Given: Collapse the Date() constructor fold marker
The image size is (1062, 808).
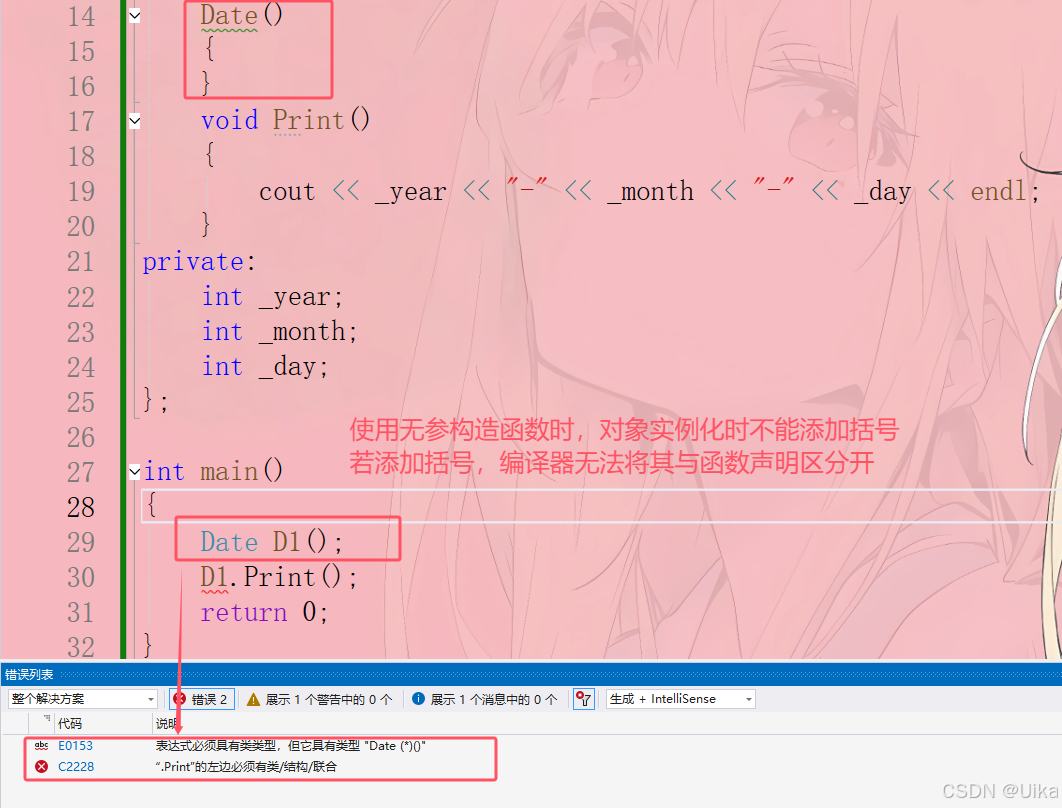Looking at the screenshot, I should pos(135,16).
